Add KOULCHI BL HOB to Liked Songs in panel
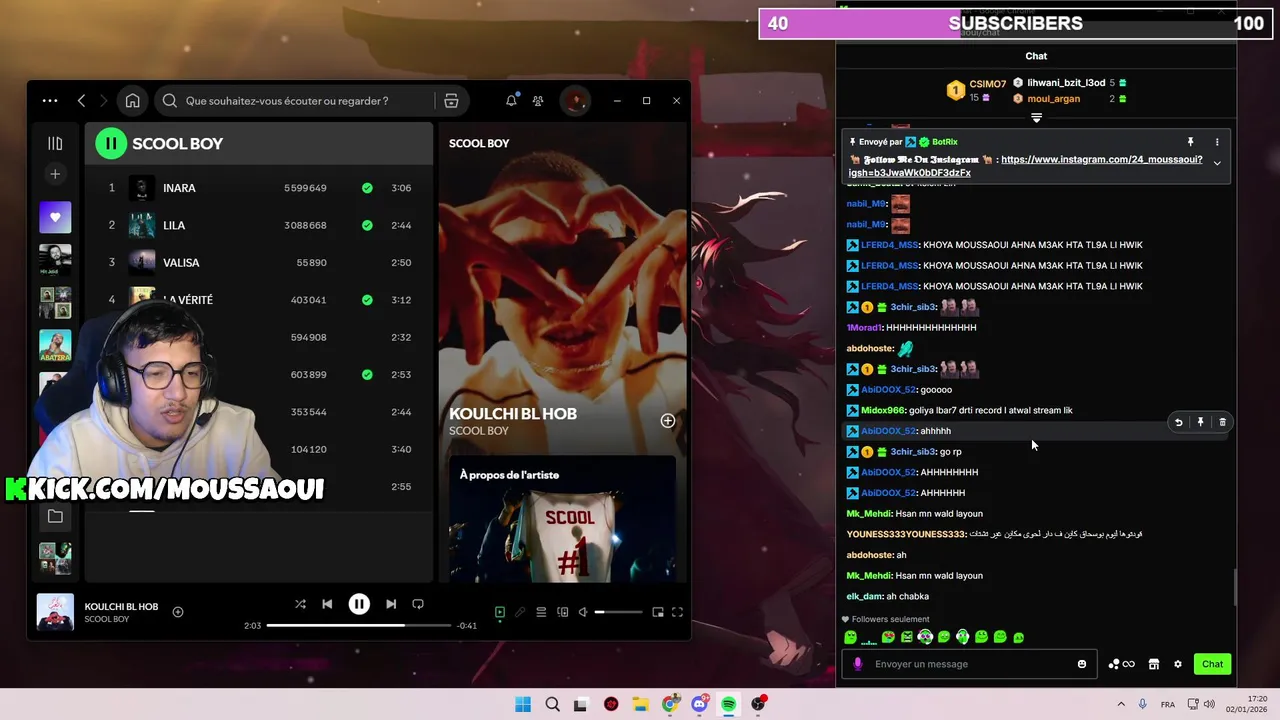 pos(667,421)
